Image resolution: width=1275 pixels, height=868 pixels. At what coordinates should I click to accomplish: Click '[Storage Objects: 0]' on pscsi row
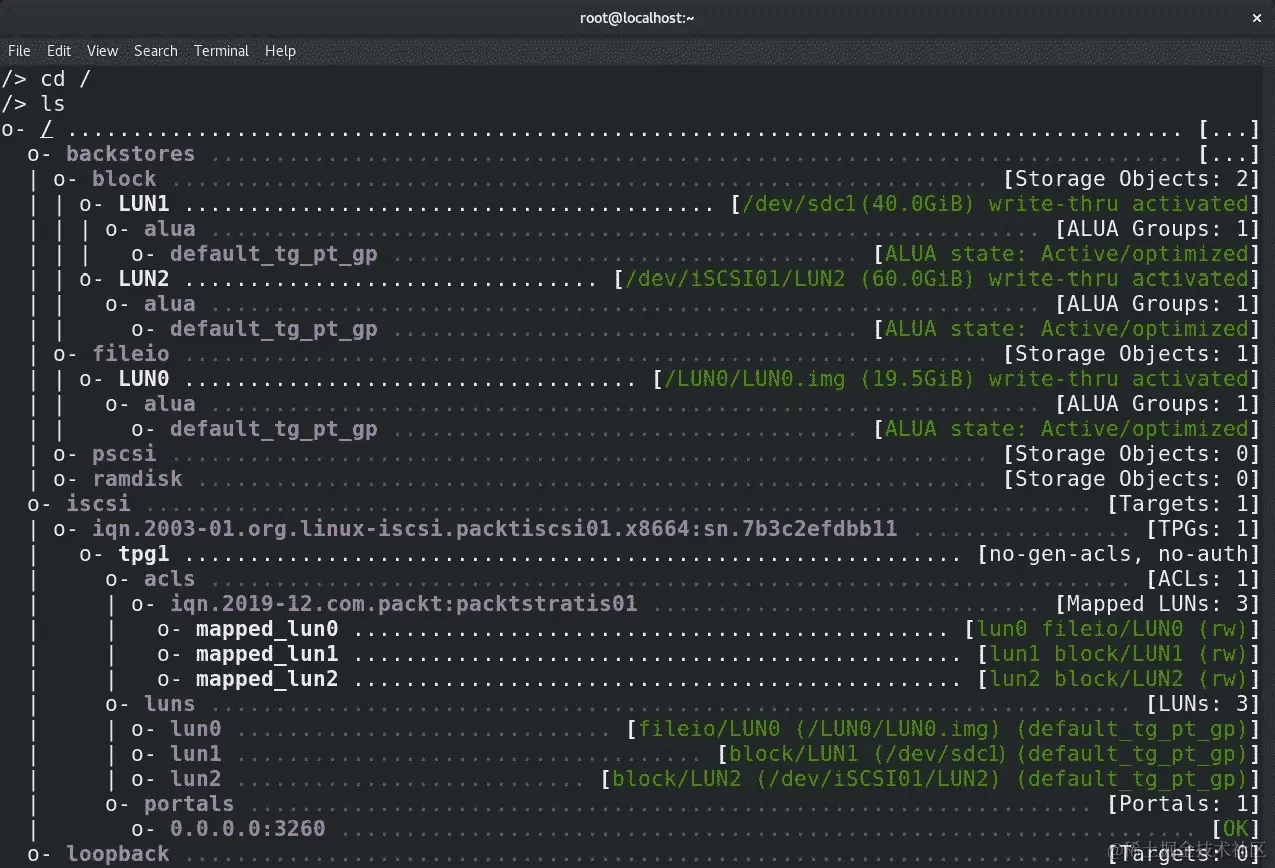tap(1130, 454)
